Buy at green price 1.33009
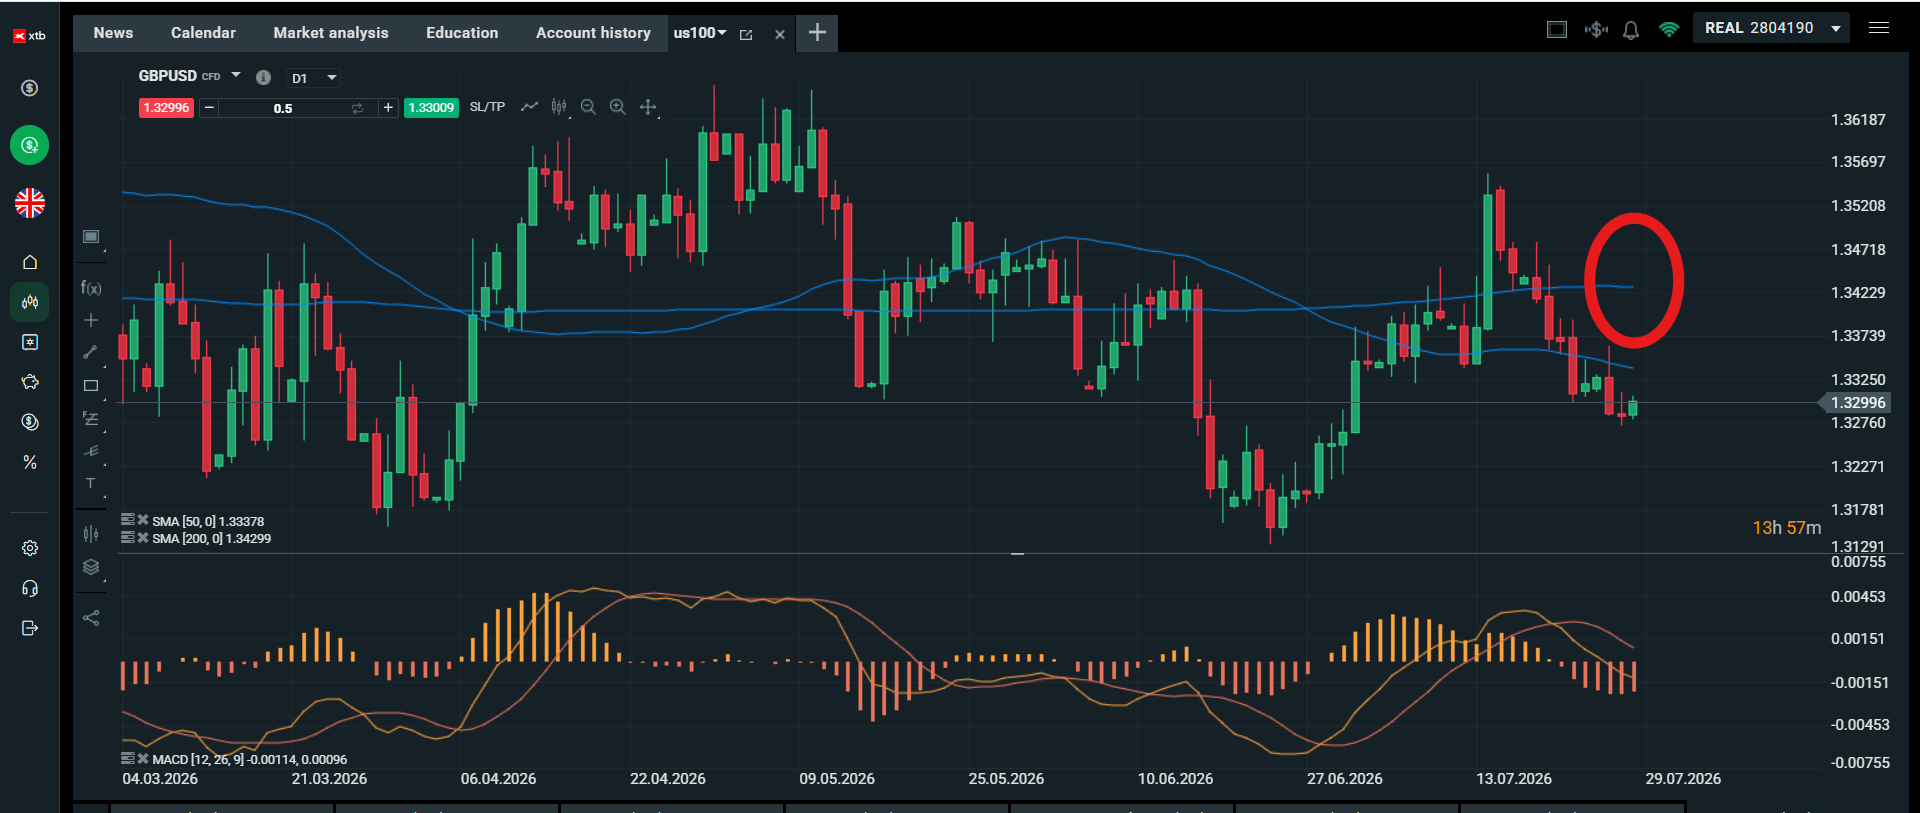The height and width of the screenshot is (813, 1920). 431,108
